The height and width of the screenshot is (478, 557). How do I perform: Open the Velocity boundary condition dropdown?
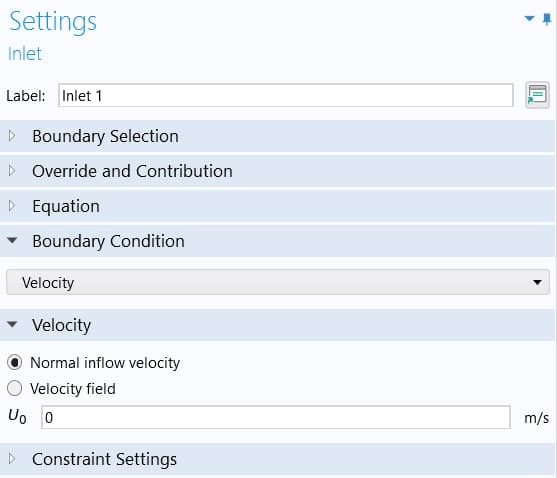[x=278, y=282]
